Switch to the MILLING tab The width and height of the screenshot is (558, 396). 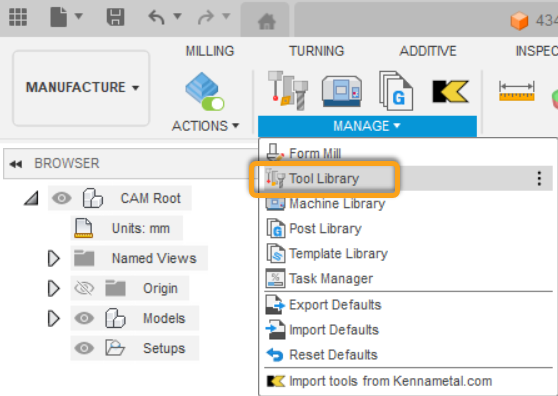pyautogui.click(x=210, y=51)
